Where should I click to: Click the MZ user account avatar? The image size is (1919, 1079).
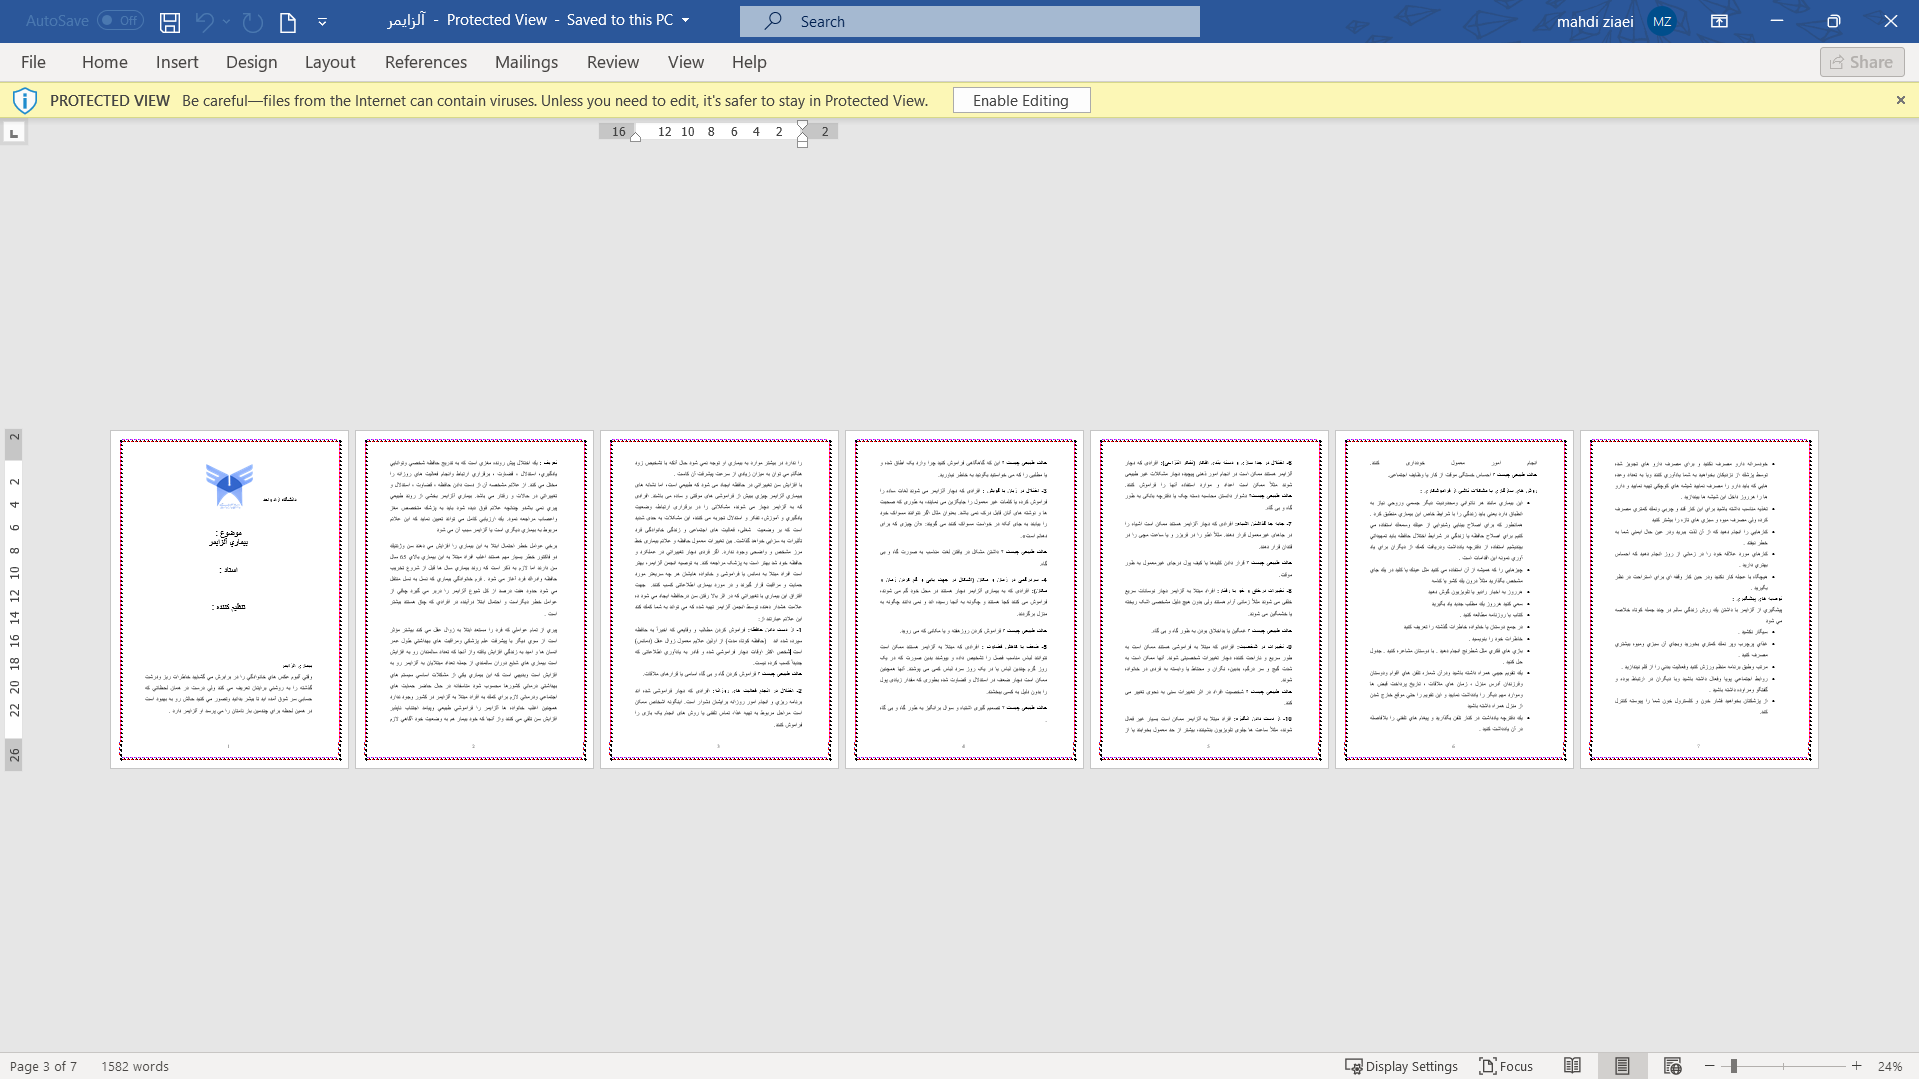coord(1662,21)
